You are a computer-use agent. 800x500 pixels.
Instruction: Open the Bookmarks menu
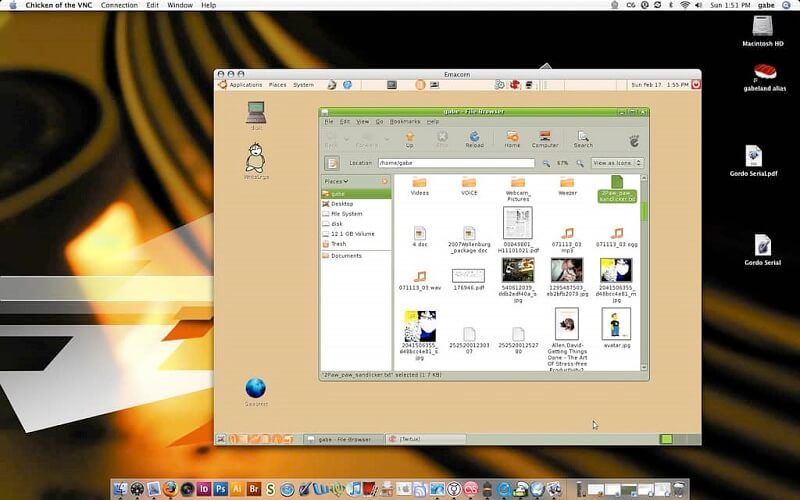[405, 121]
